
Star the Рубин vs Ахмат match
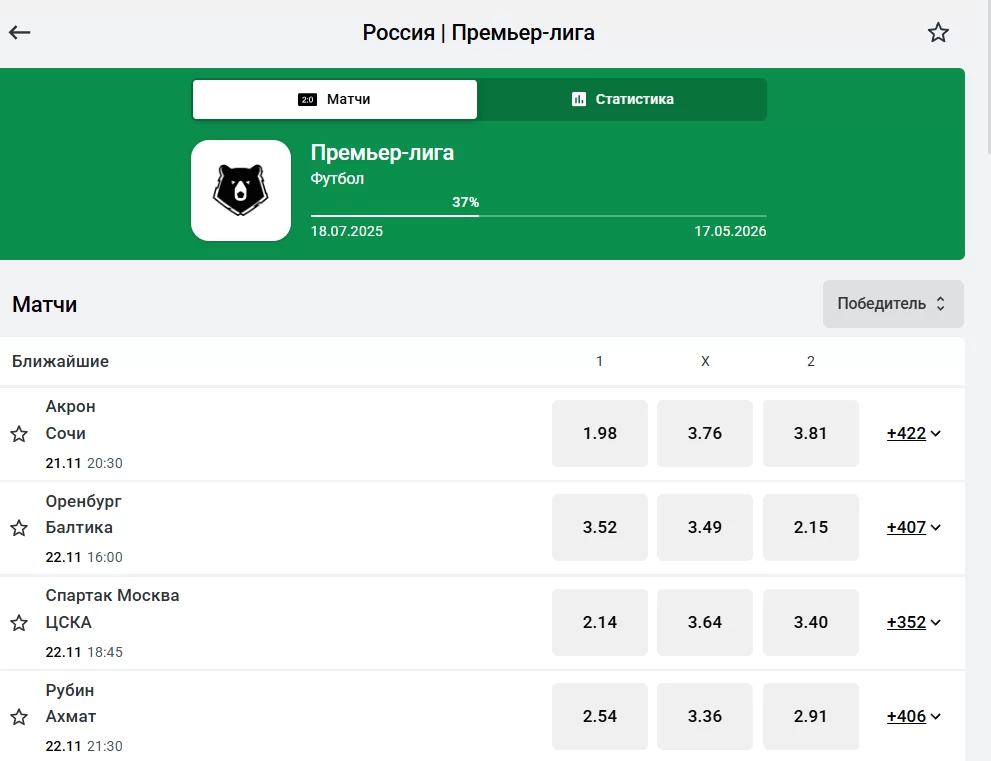[19, 717]
